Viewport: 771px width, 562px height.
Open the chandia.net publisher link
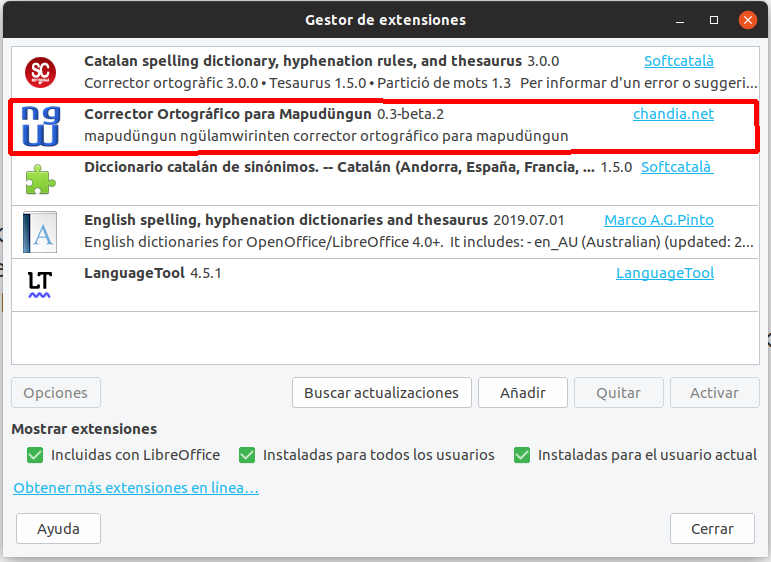tap(673, 114)
